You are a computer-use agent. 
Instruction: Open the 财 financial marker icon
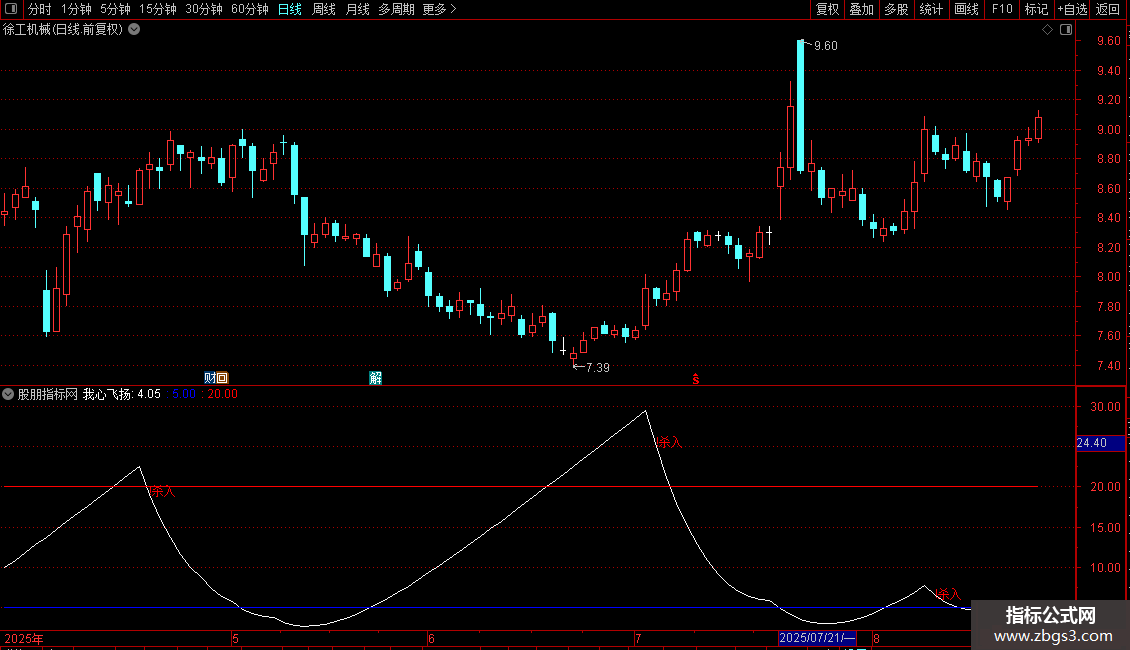pyautogui.click(x=210, y=378)
